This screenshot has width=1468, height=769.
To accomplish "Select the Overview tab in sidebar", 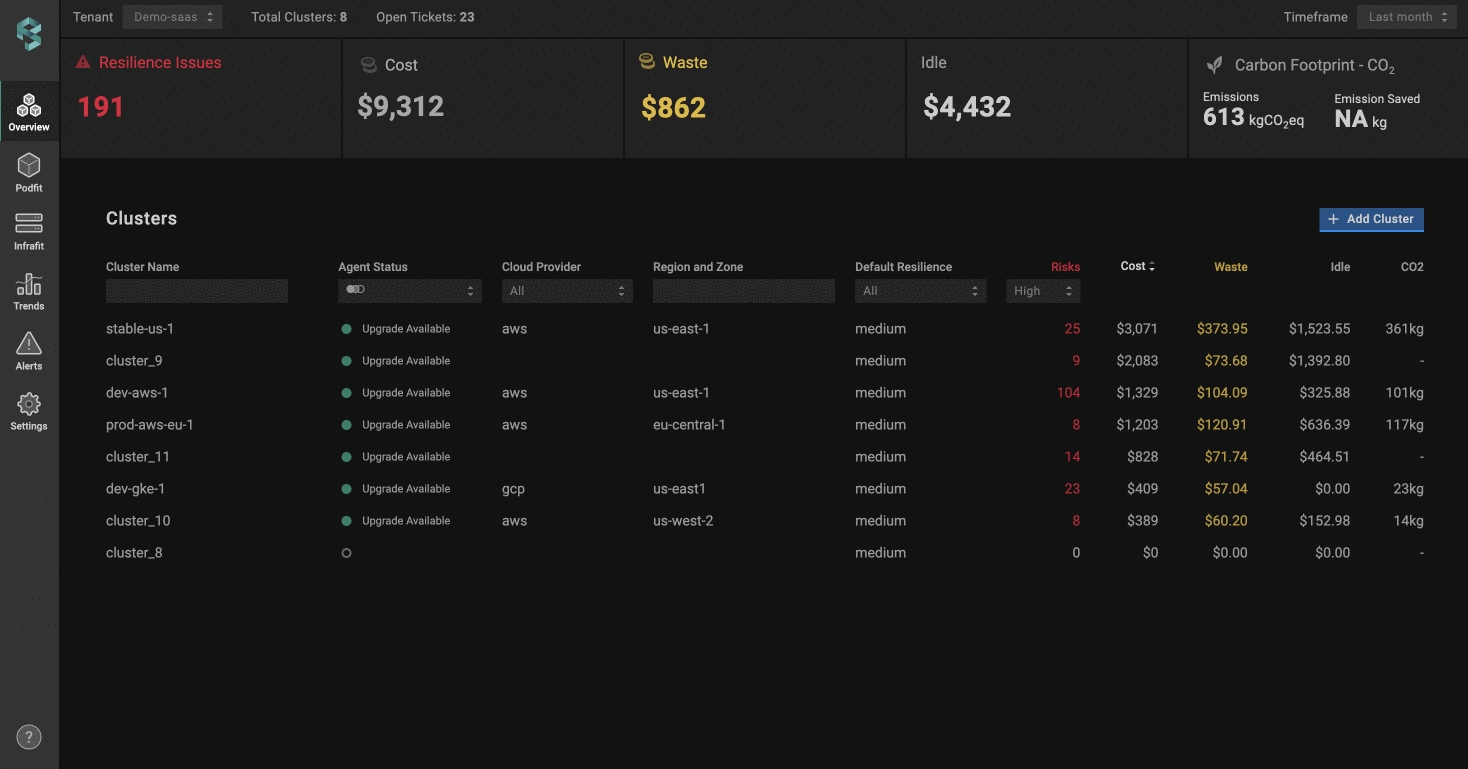I will click(x=29, y=111).
